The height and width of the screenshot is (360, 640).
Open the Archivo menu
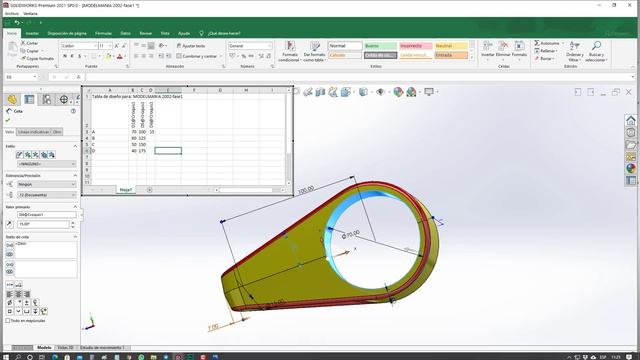click(11, 13)
